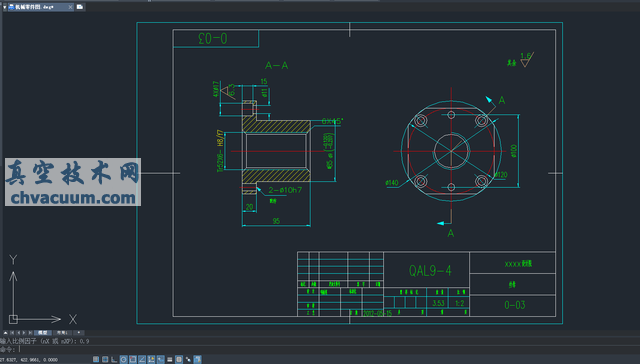Expand the layout tabs up-arrow menu
The image size is (640, 364).
(x=5, y=333)
